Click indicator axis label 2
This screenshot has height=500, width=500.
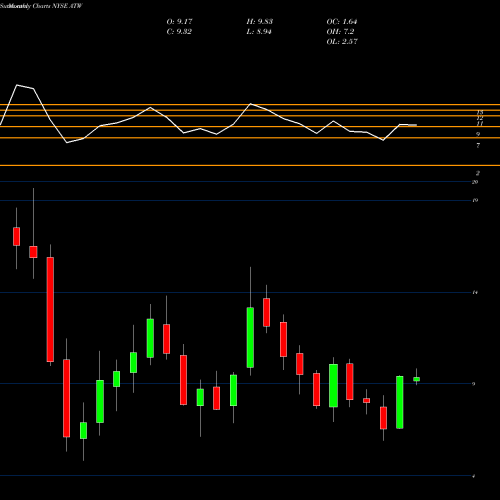click(x=478, y=173)
